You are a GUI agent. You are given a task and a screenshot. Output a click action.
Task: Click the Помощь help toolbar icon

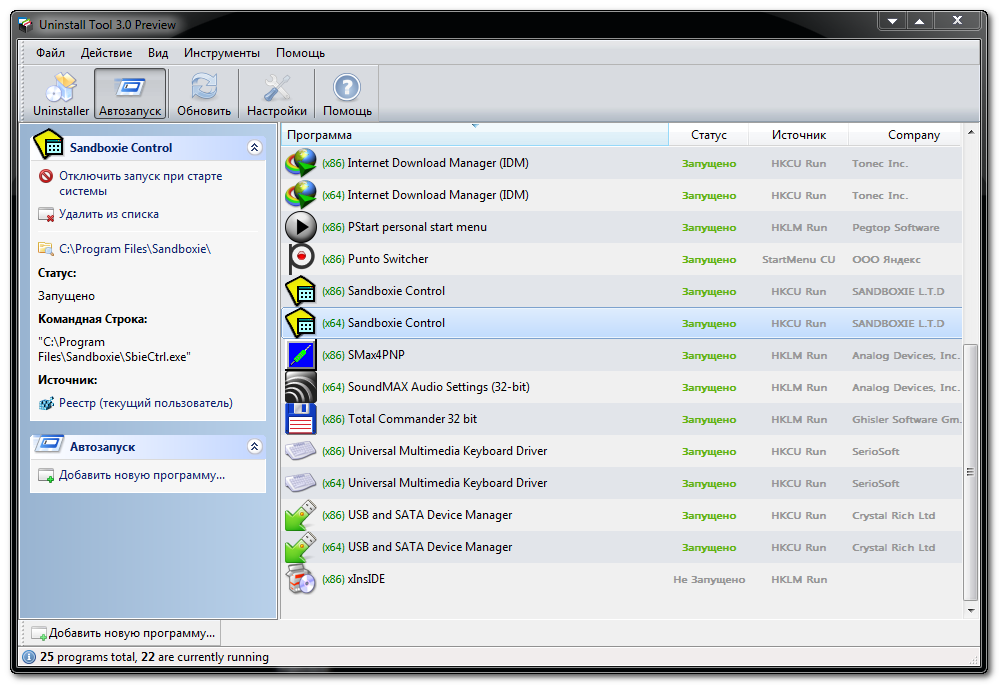click(347, 95)
